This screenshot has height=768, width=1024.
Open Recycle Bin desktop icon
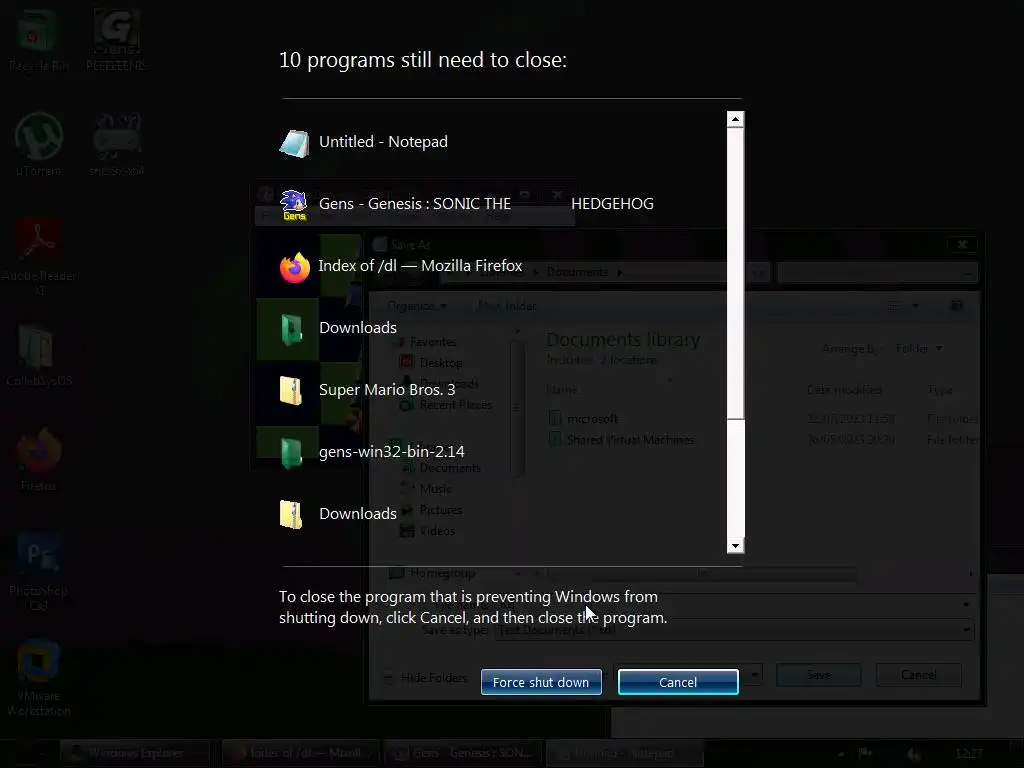coord(39,40)
